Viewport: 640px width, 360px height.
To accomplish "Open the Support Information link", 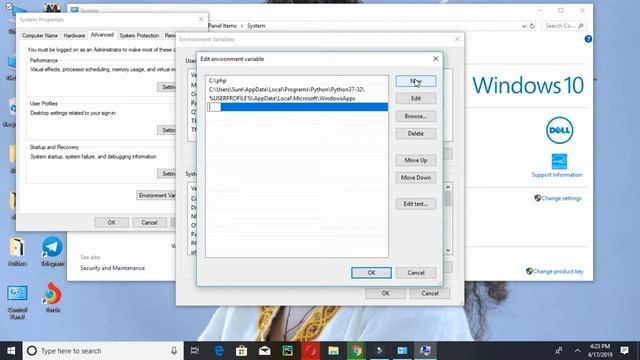I will coord(557,175).
